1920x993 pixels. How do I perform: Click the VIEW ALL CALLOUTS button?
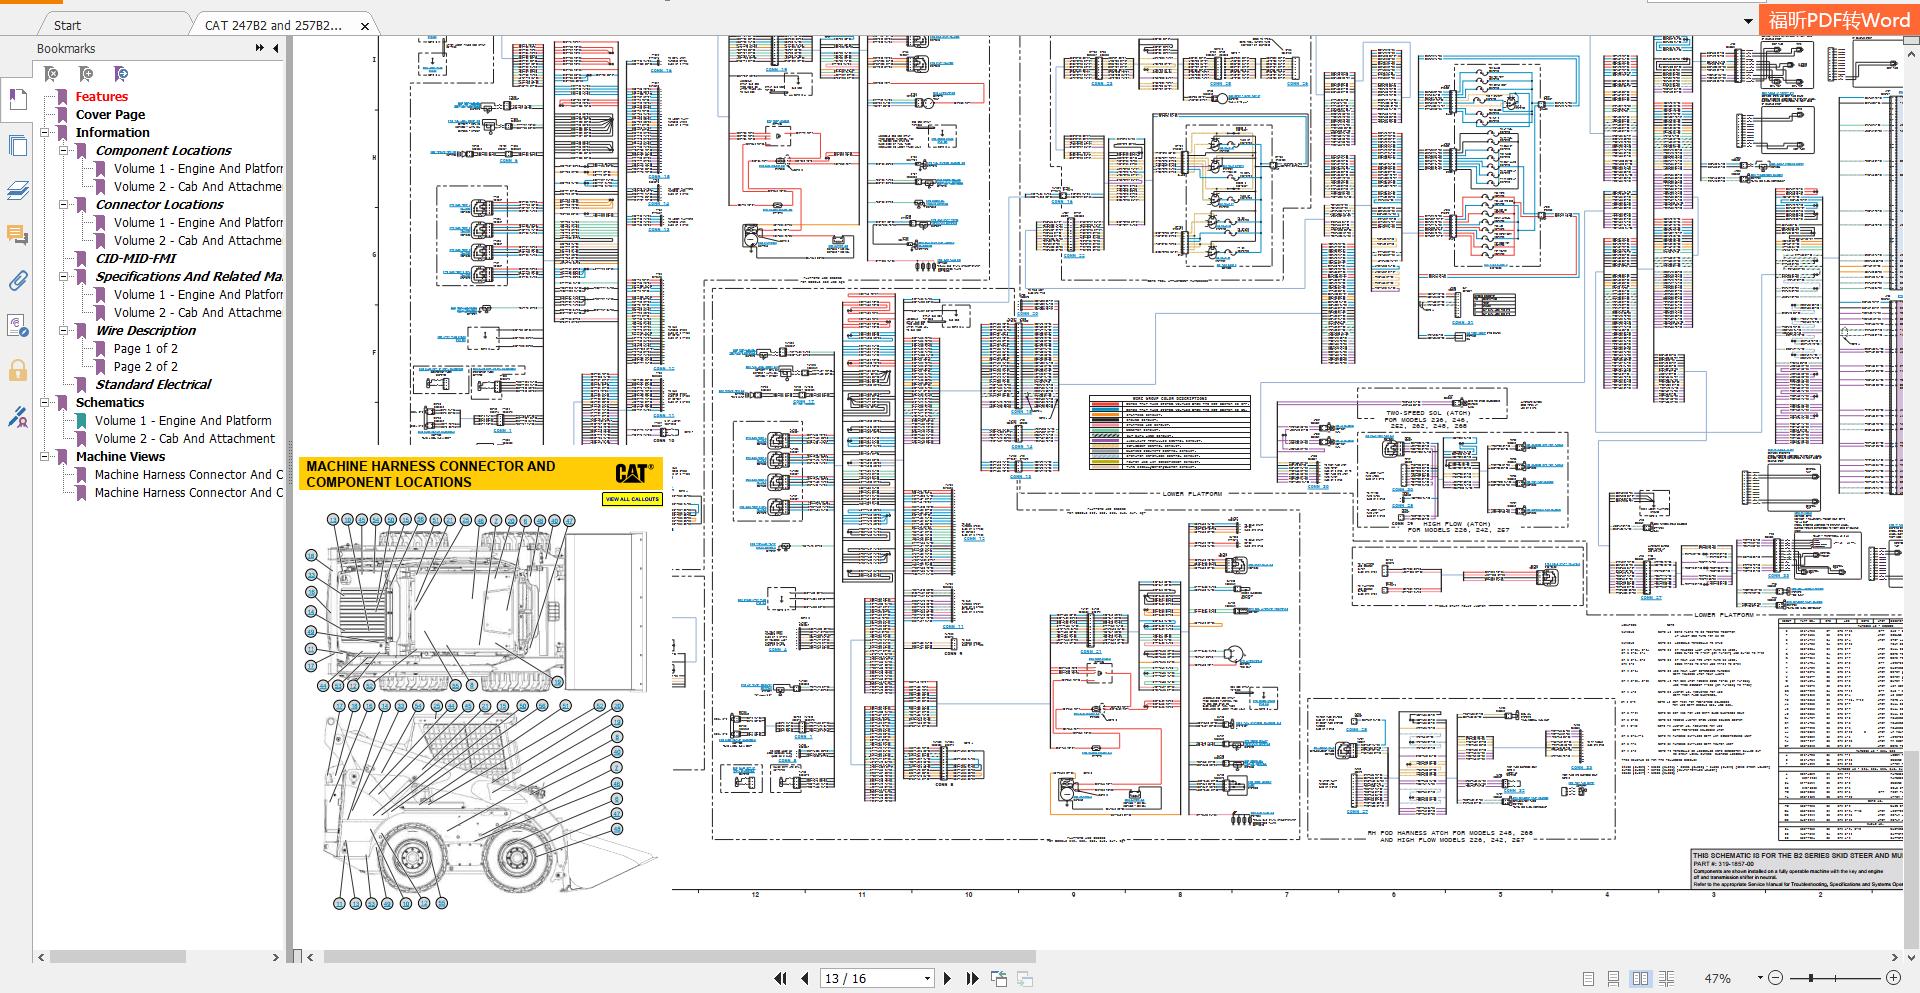pos(632,499)
